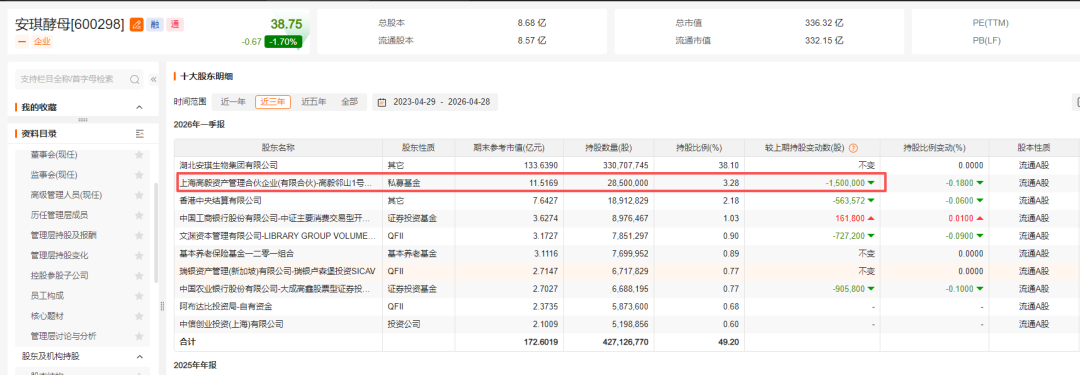Click shareholder 湖北安琪生物集团有限公司
Screen dimensions: 1080x375
point(229,165)
